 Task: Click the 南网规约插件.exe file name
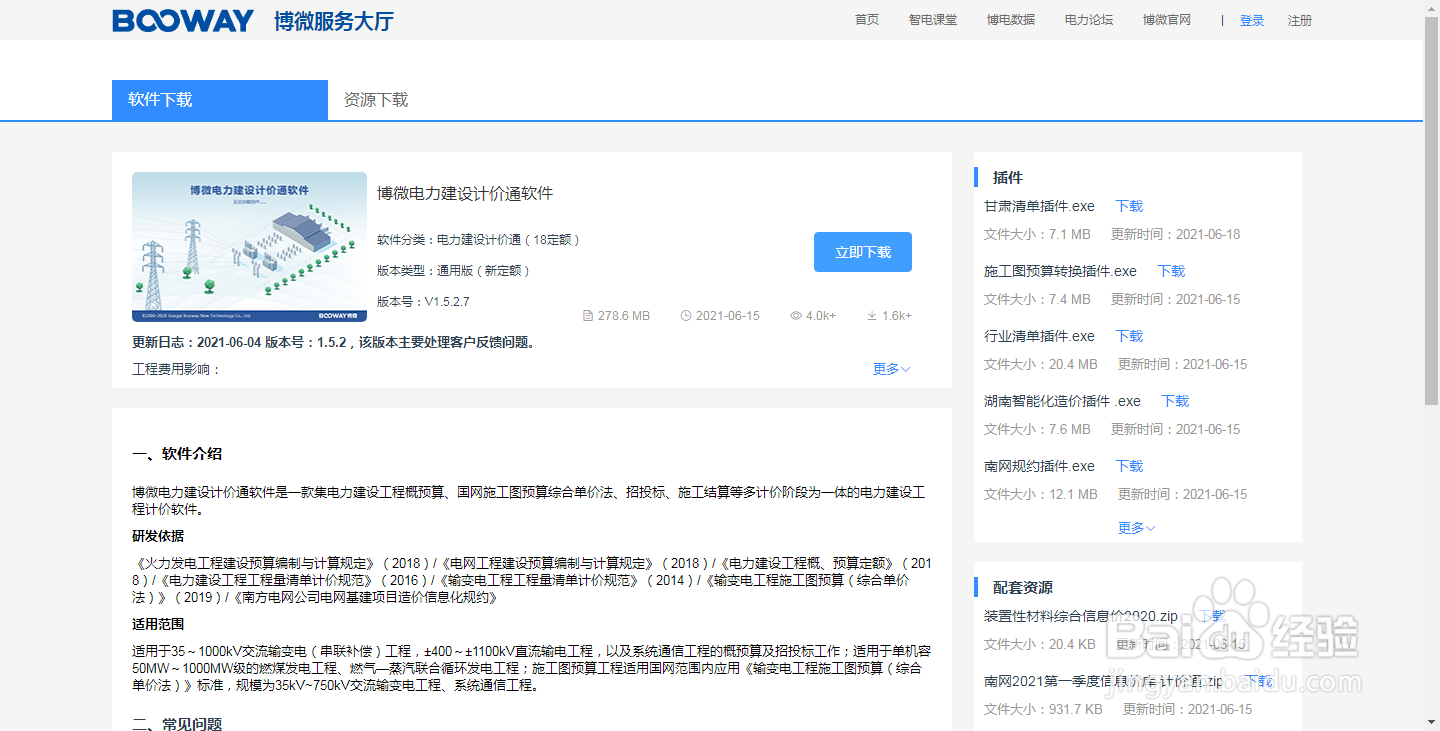pyautogui.click(x=1039, y=466)
